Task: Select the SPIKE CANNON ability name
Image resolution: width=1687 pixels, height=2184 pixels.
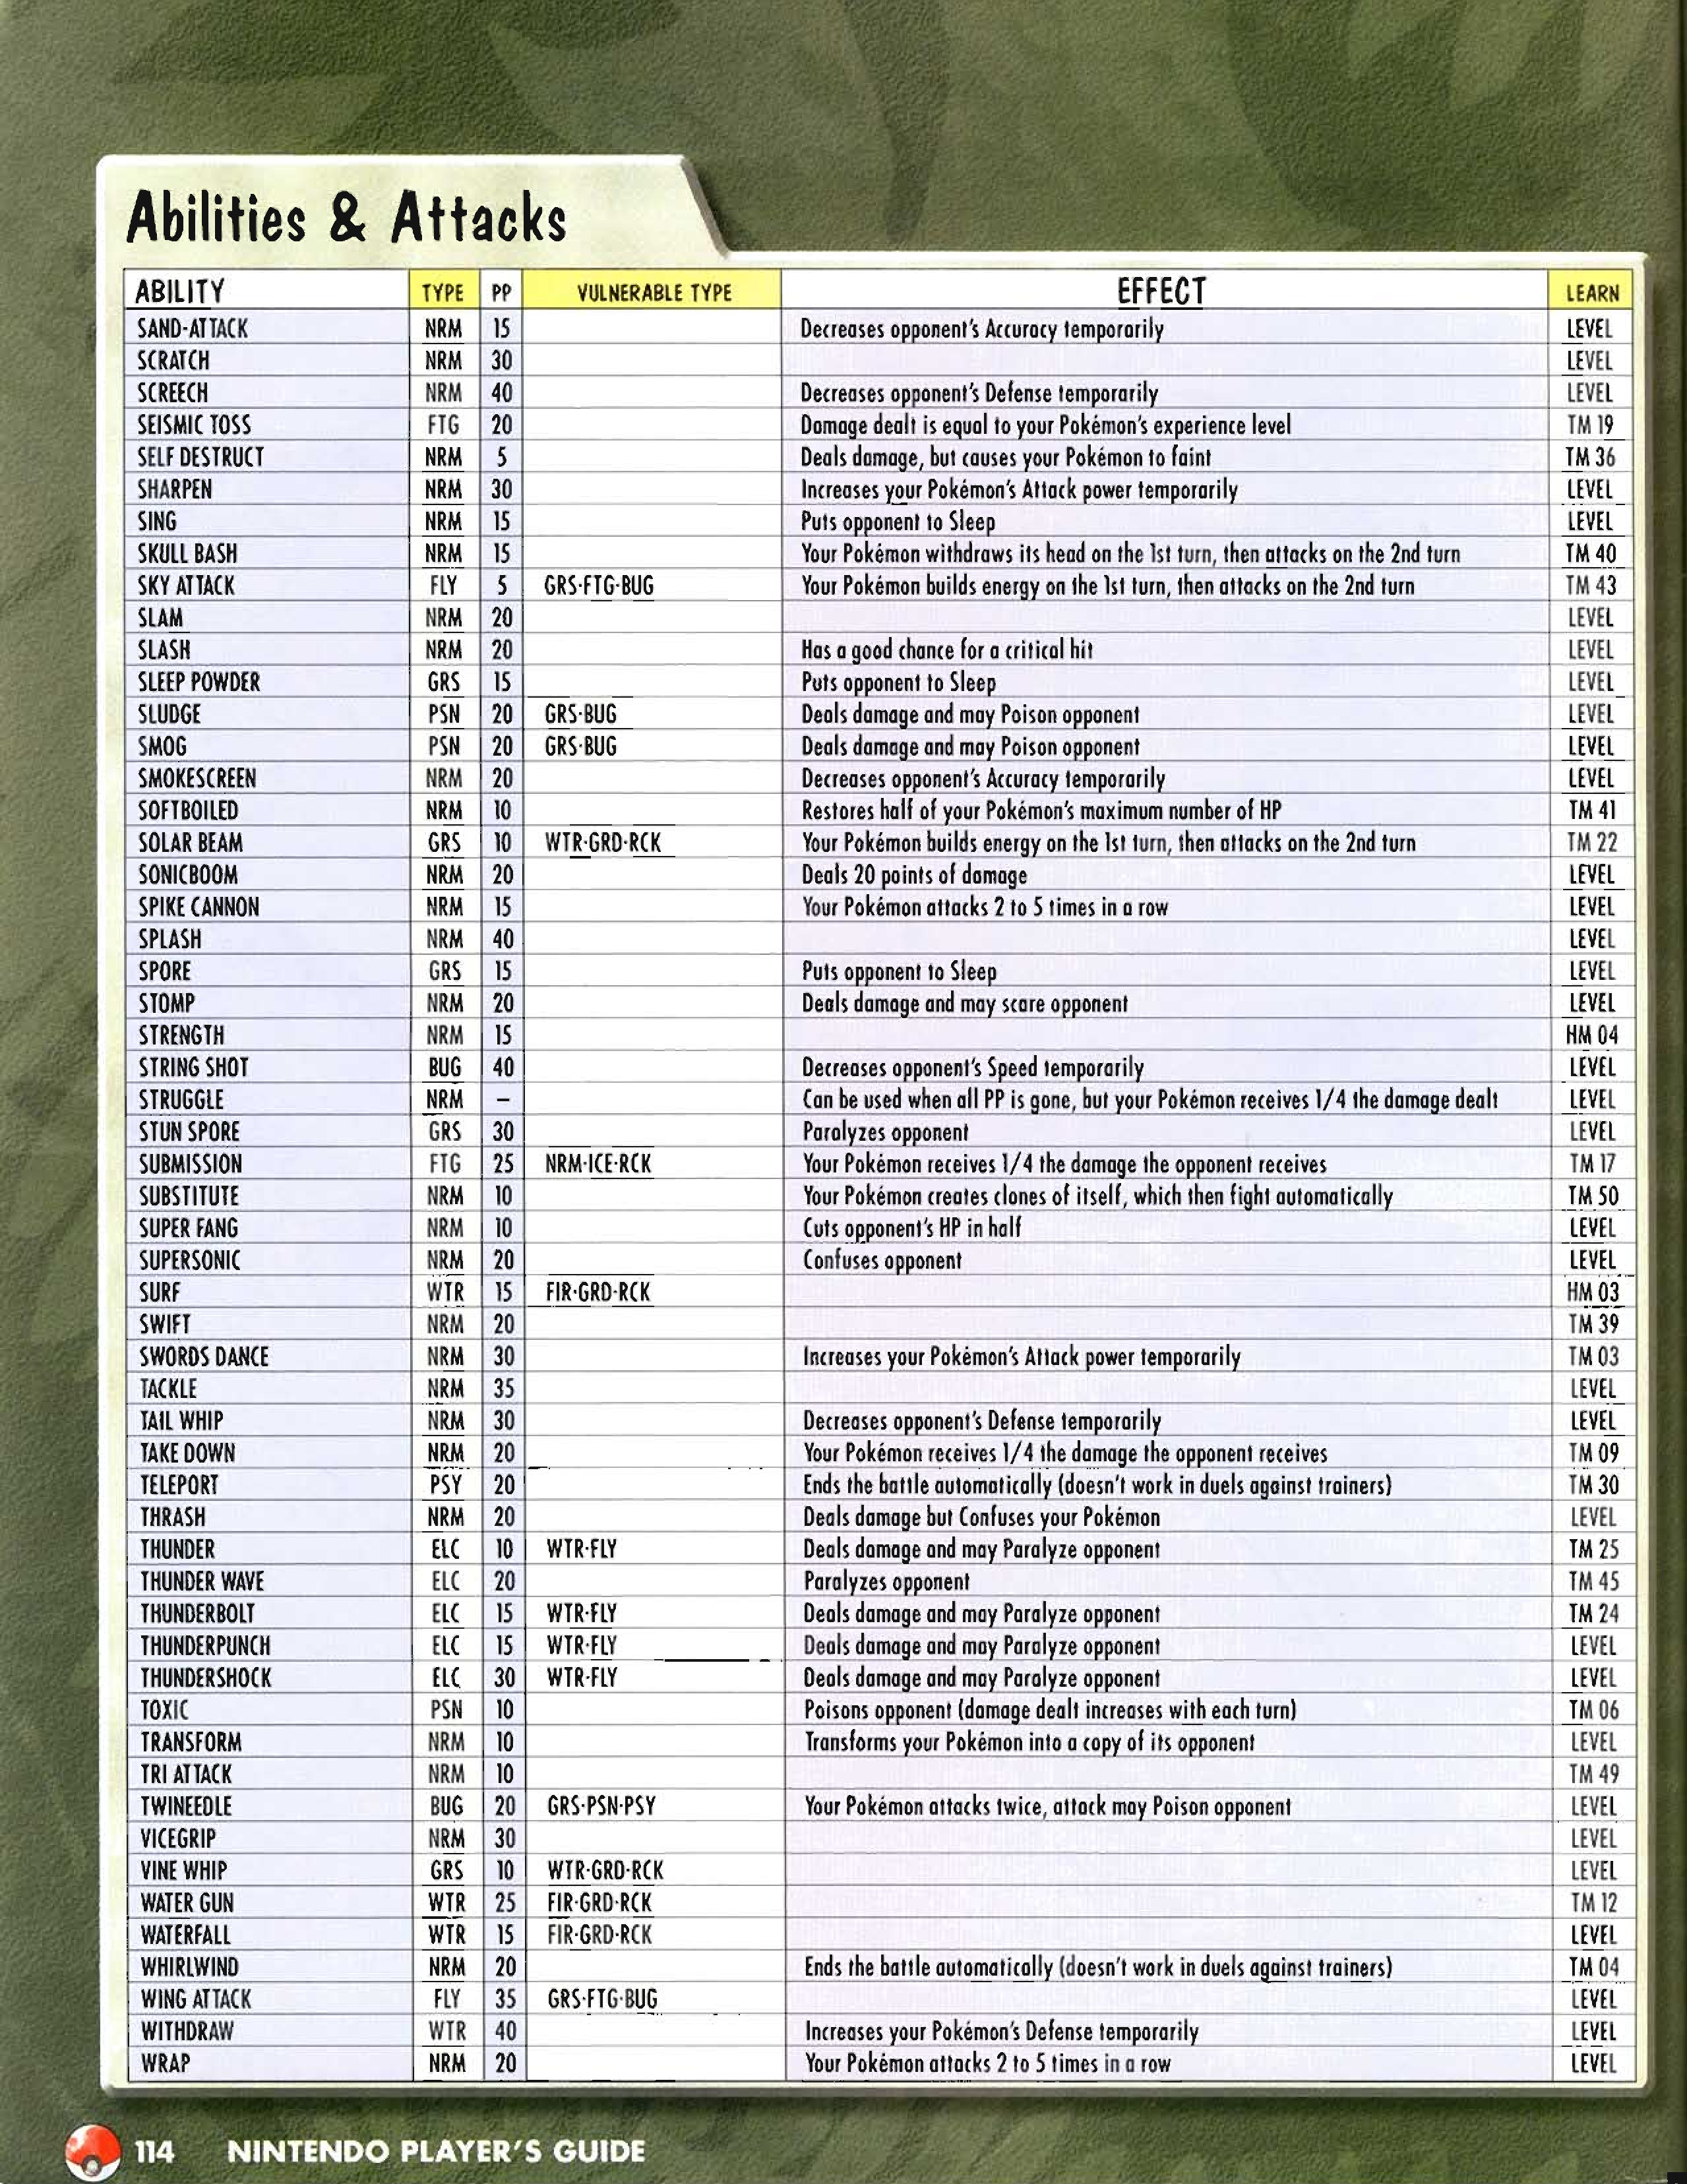Action: 199,907
